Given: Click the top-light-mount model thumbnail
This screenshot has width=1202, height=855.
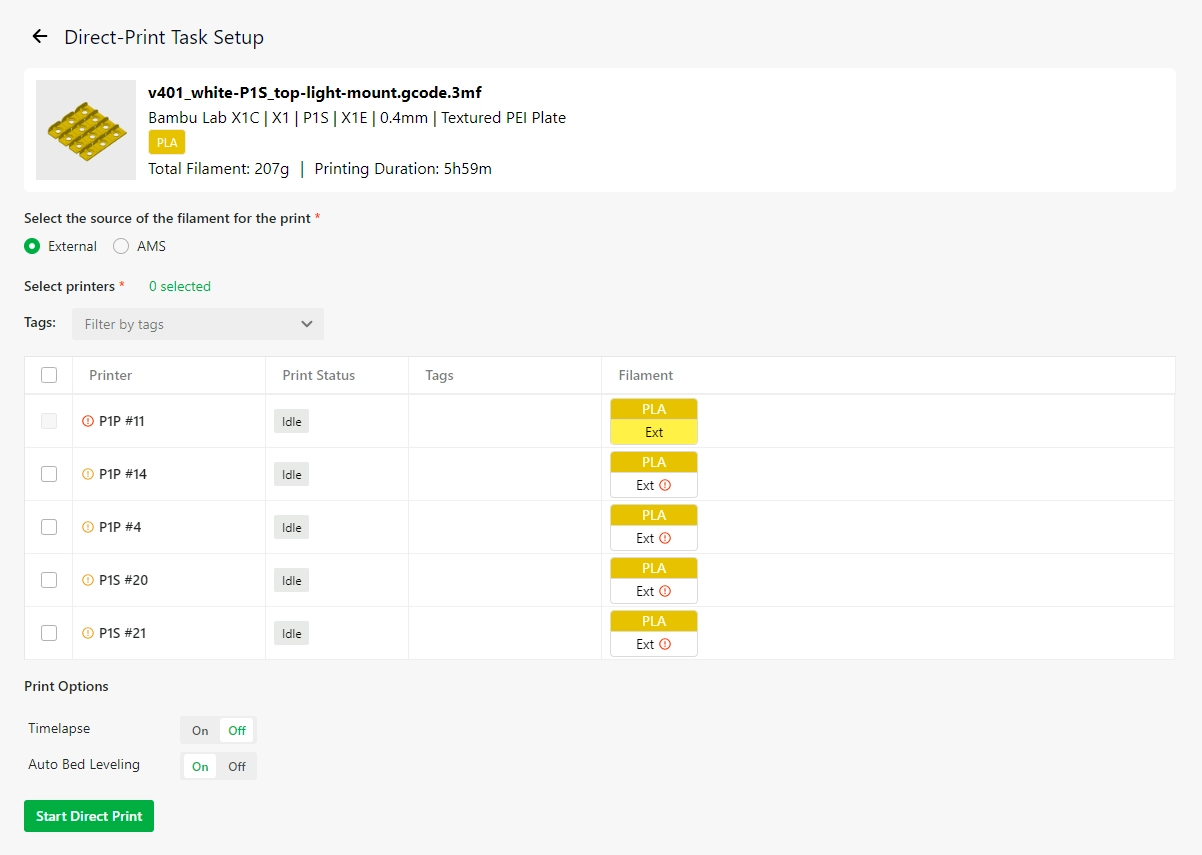Looking at the screenshot, I should pos(86,130).
